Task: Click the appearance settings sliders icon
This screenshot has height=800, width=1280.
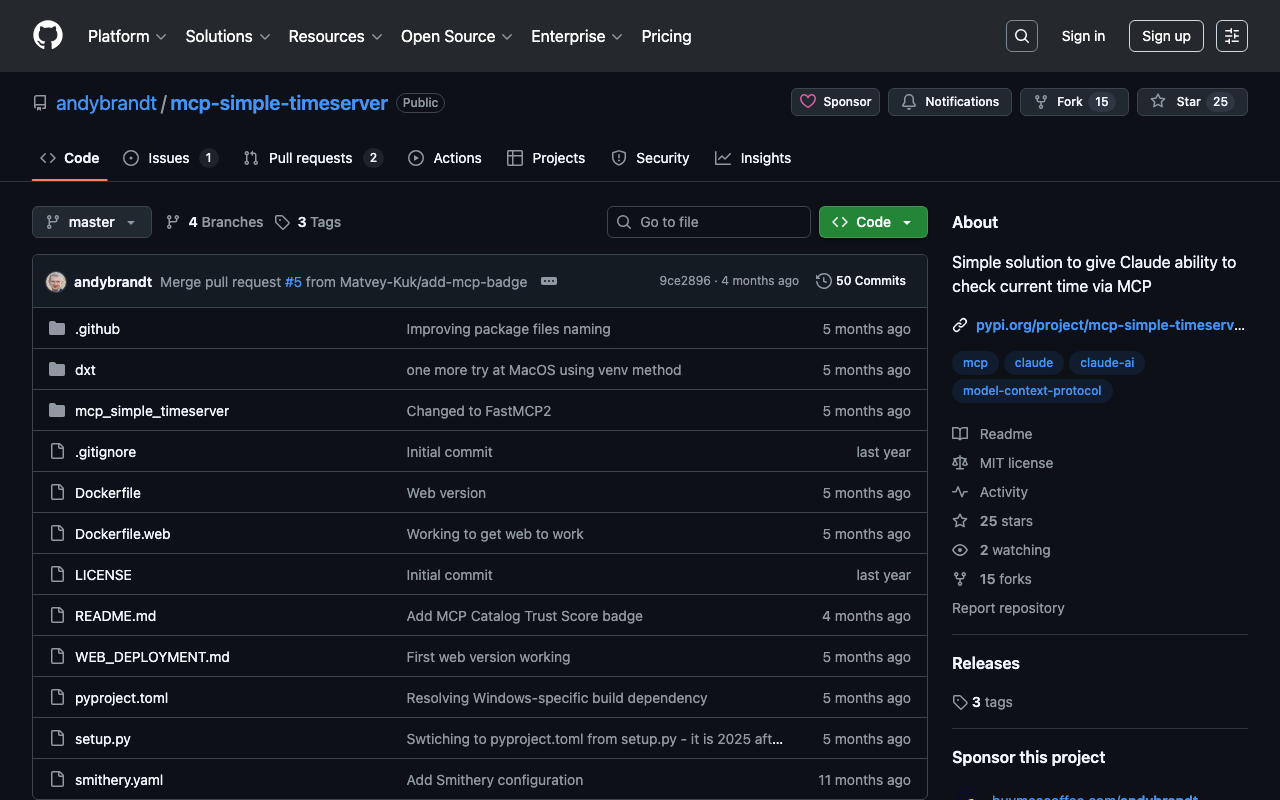Action: pos(1231,36)
